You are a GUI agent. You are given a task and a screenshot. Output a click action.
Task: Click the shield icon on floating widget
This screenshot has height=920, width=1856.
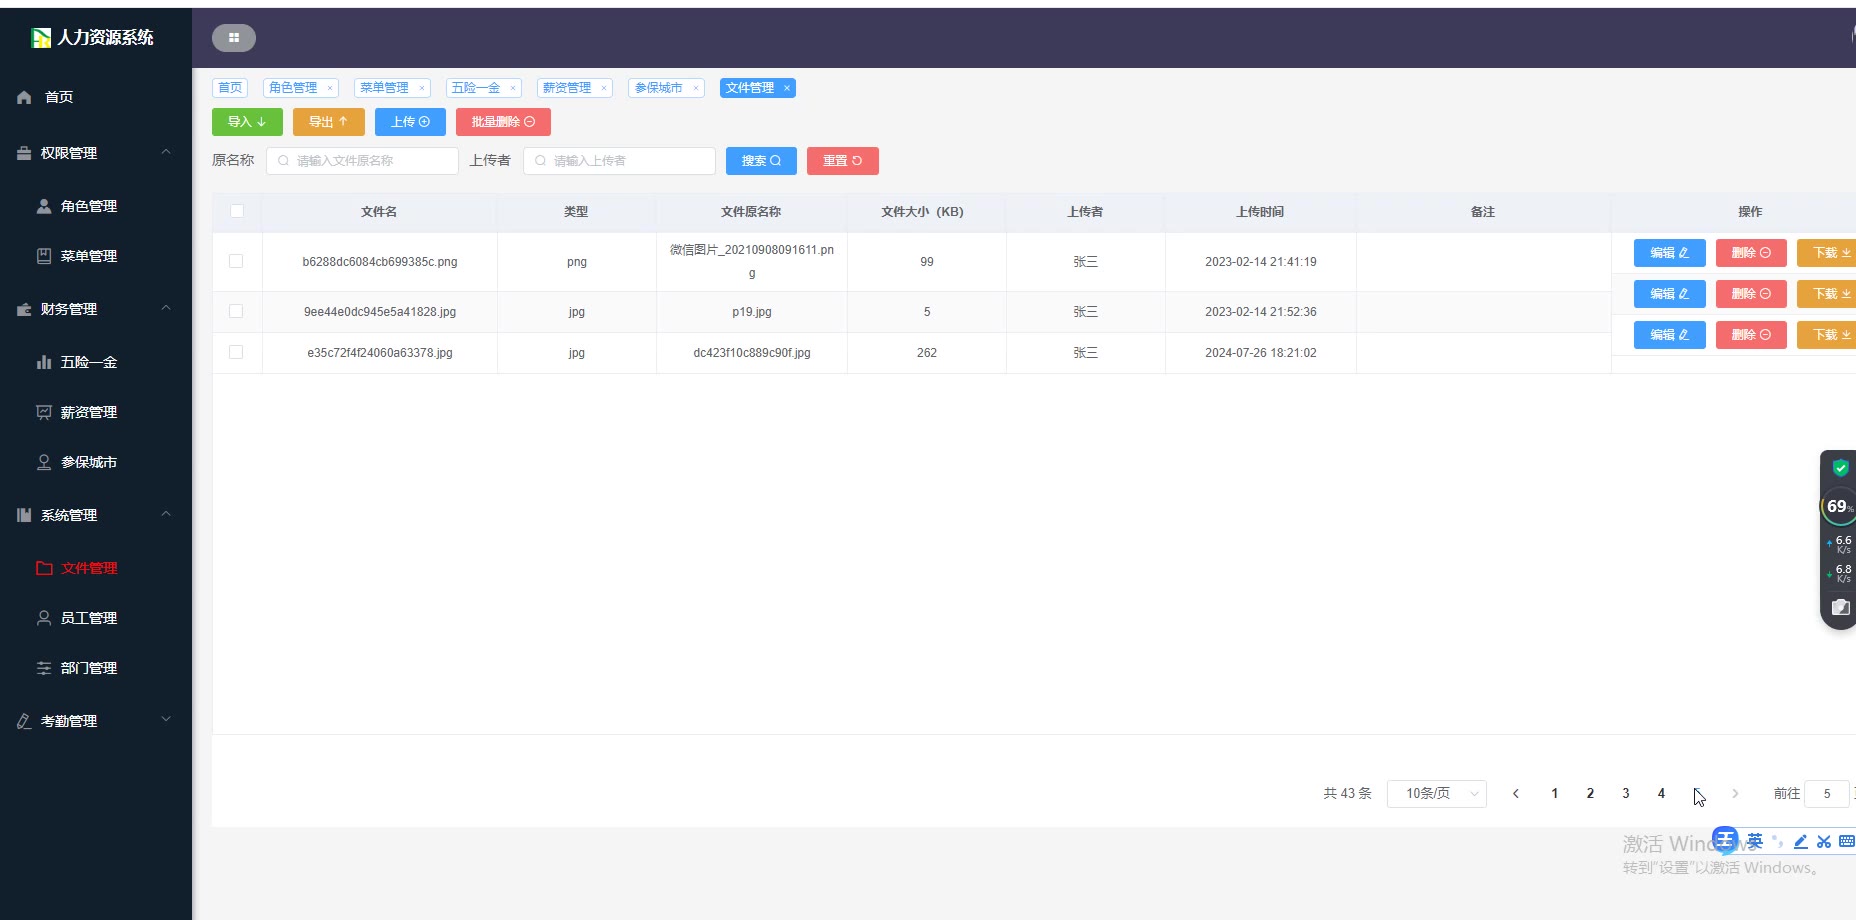(1839, 468)
